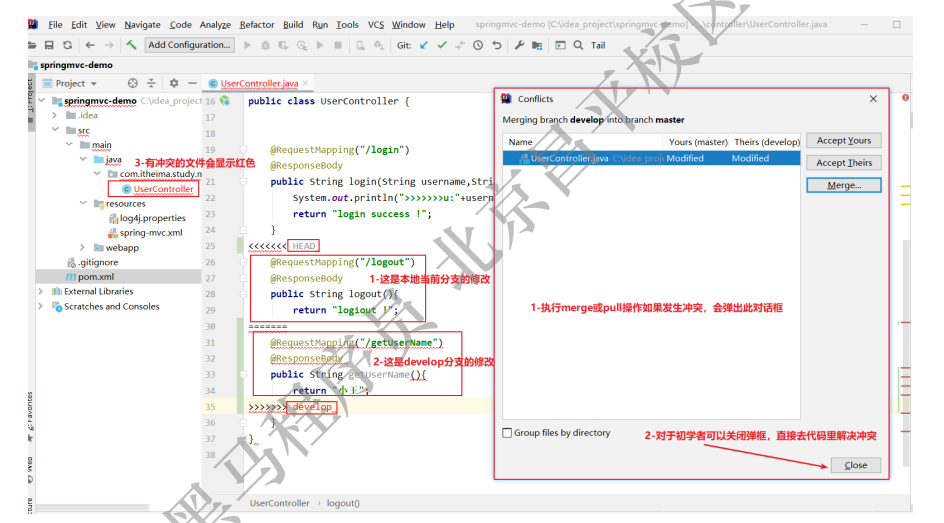Click the Tail toolbar button
Image resolution: width=944 pixels, height=523 pixels.
tap(598, 45)
